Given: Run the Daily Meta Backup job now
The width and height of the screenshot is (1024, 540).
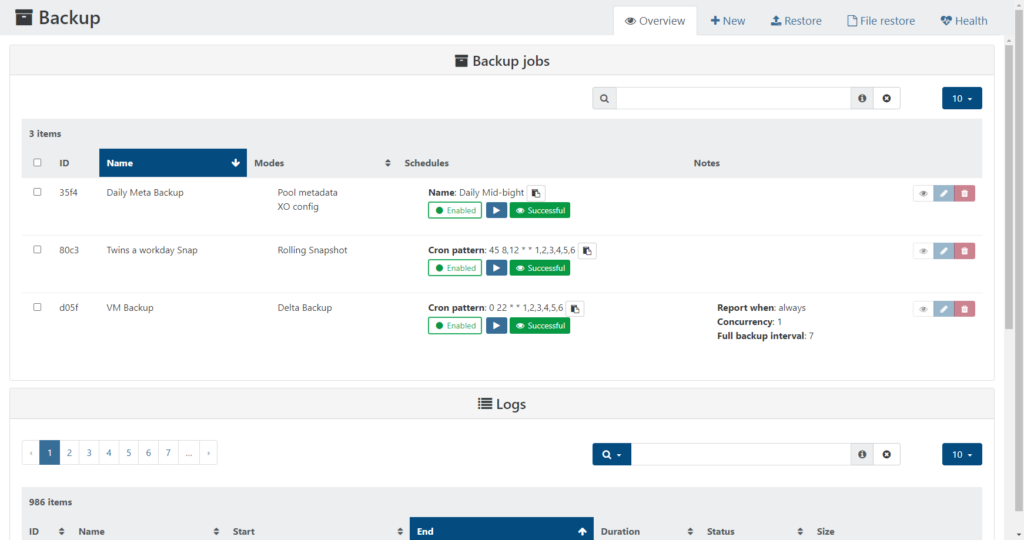Looking at the screenshot, I should [496, 210].
